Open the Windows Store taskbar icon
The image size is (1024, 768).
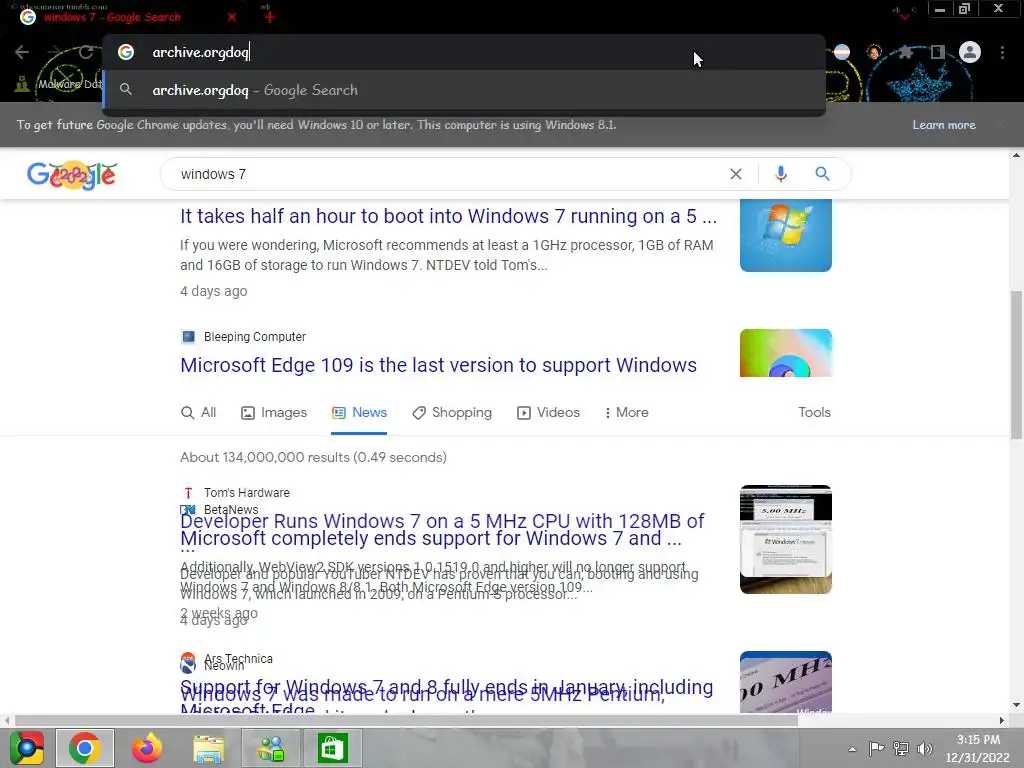(332, 748)
